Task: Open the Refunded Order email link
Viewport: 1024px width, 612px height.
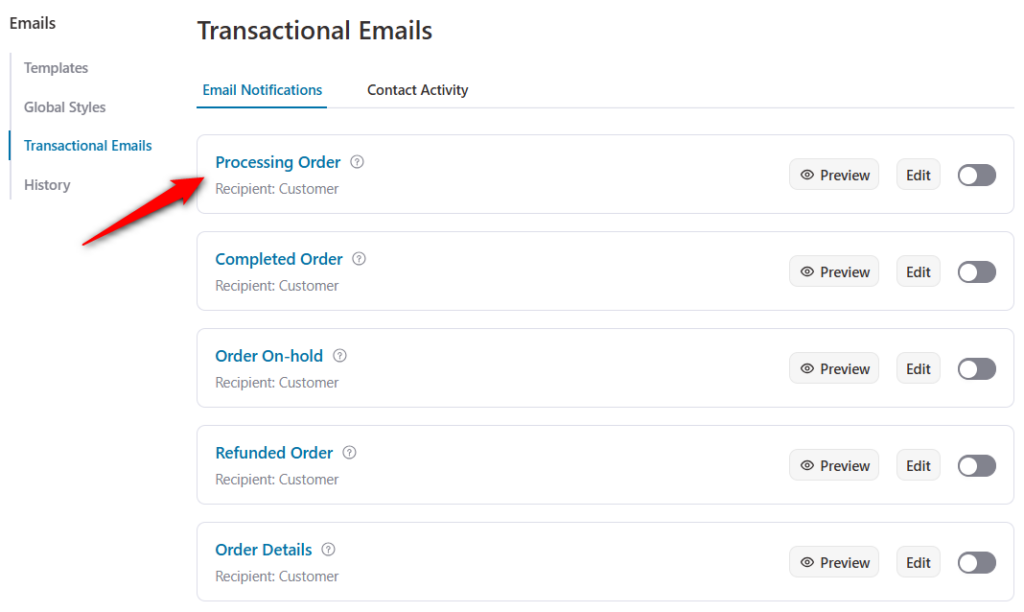Action: tap(274, 452)
